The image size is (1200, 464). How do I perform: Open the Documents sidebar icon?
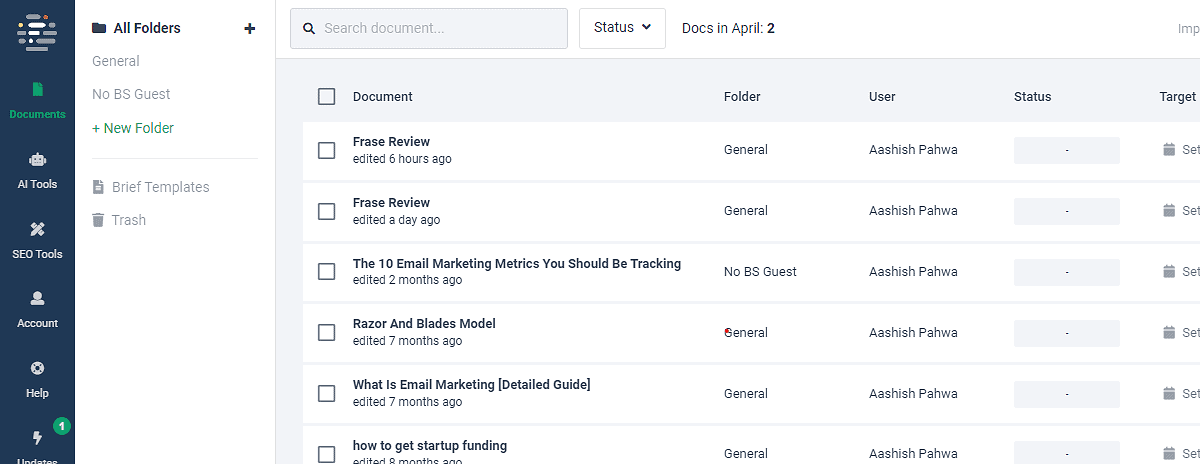click(37, 90)
